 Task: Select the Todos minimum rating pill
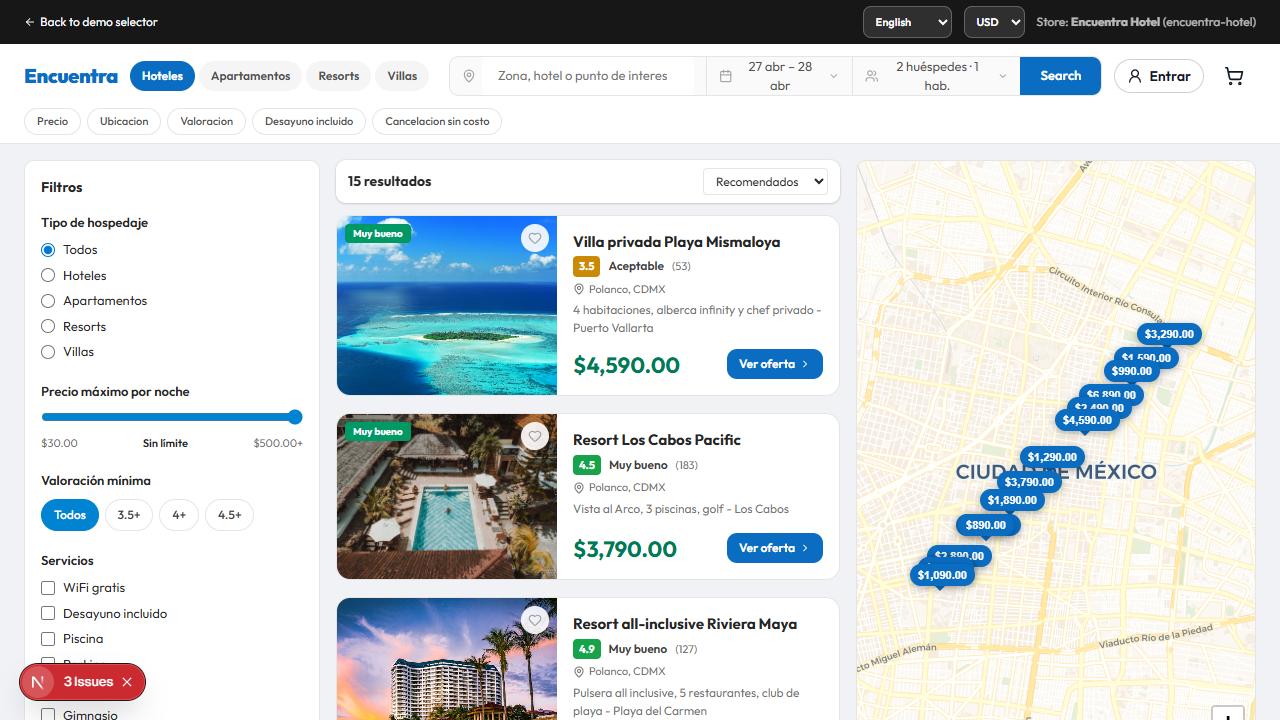70,515
